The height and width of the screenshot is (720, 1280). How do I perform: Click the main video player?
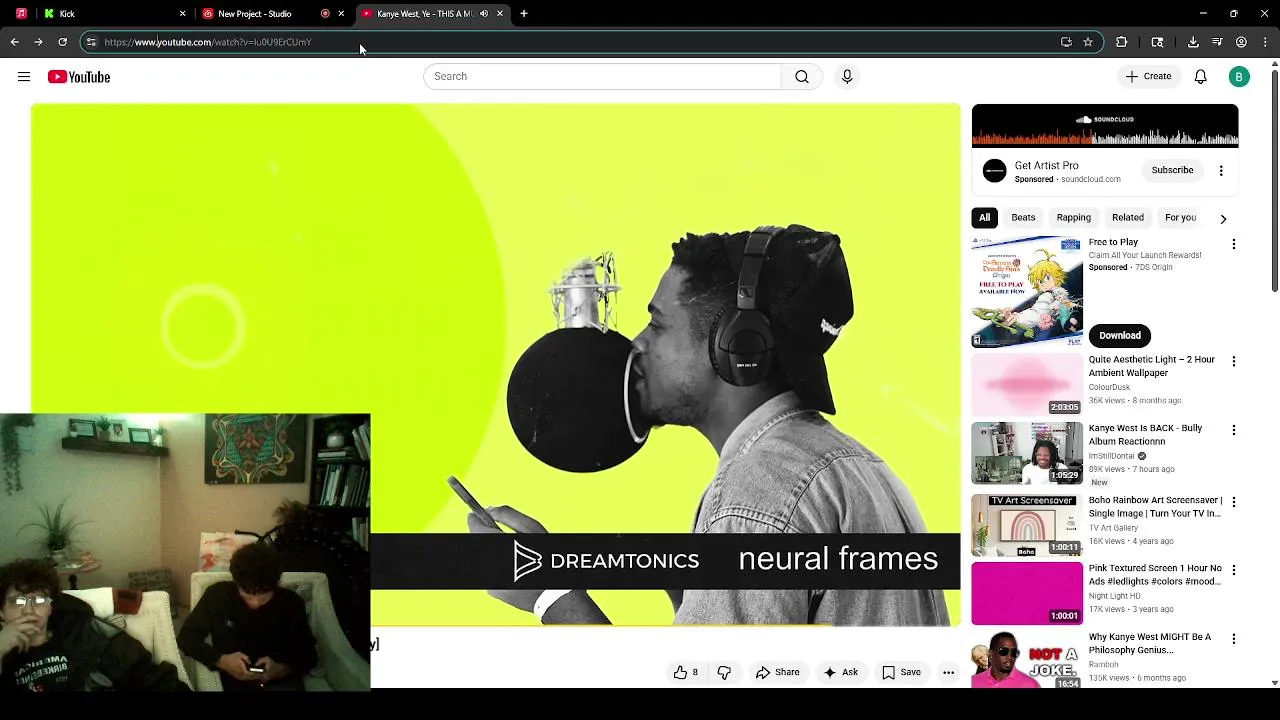[x=496, y=365]
